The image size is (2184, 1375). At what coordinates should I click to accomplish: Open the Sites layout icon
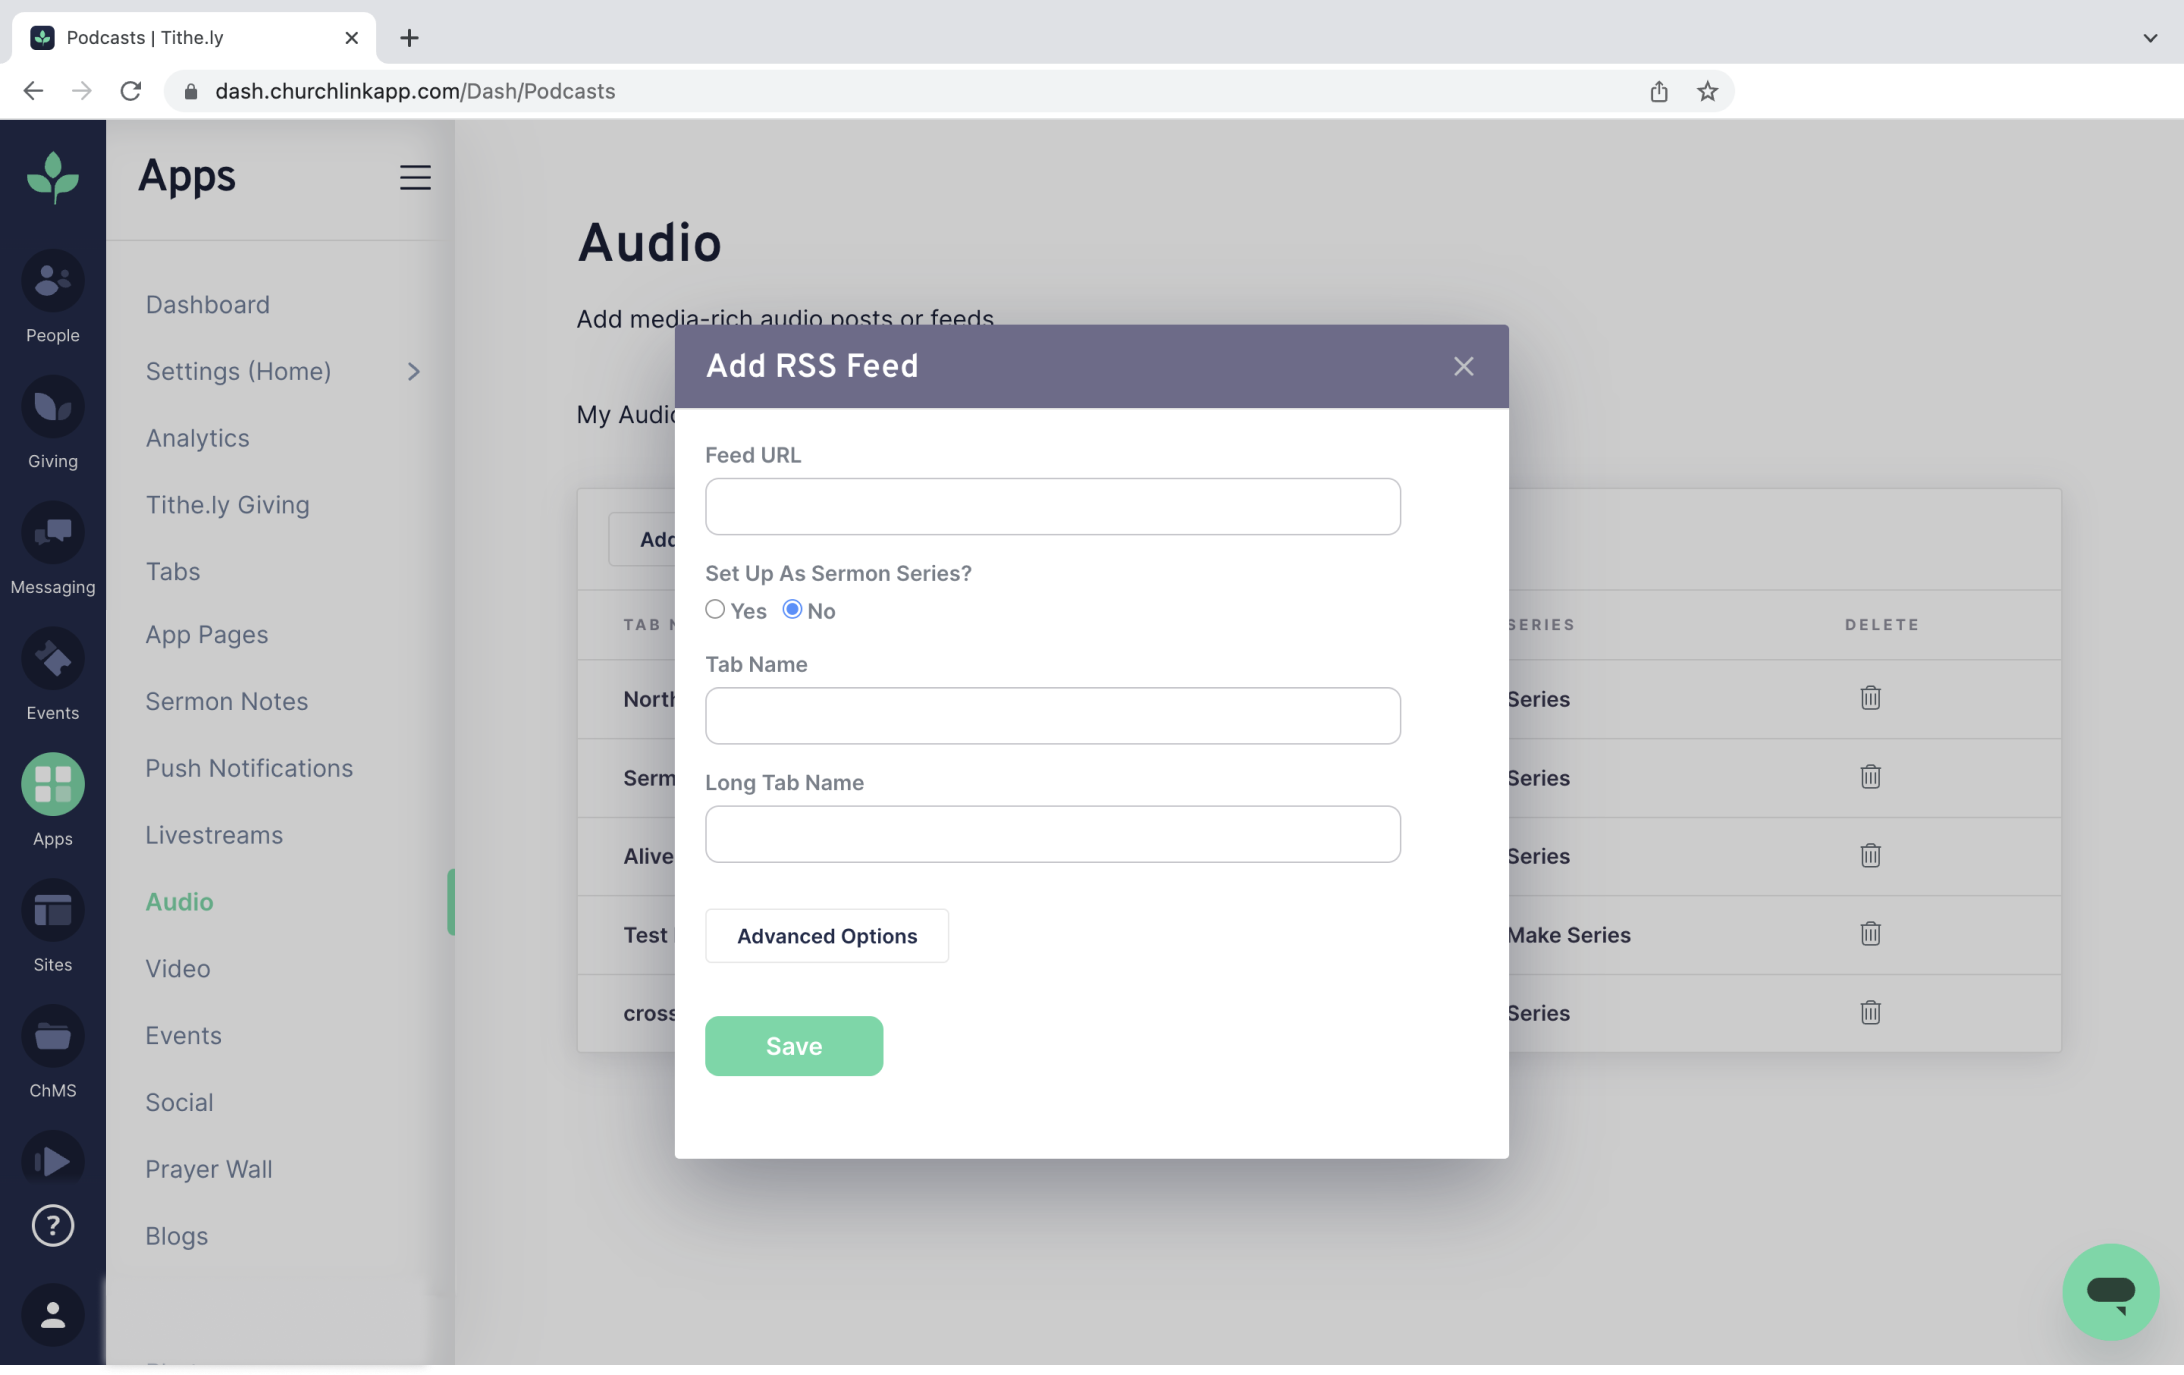click(x=52, y=911)
